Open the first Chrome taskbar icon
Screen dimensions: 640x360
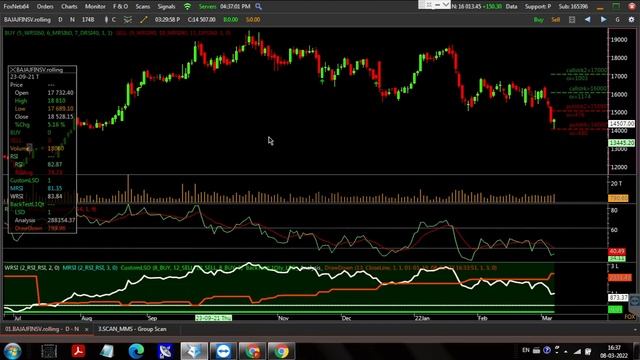[x=252, y=351]
